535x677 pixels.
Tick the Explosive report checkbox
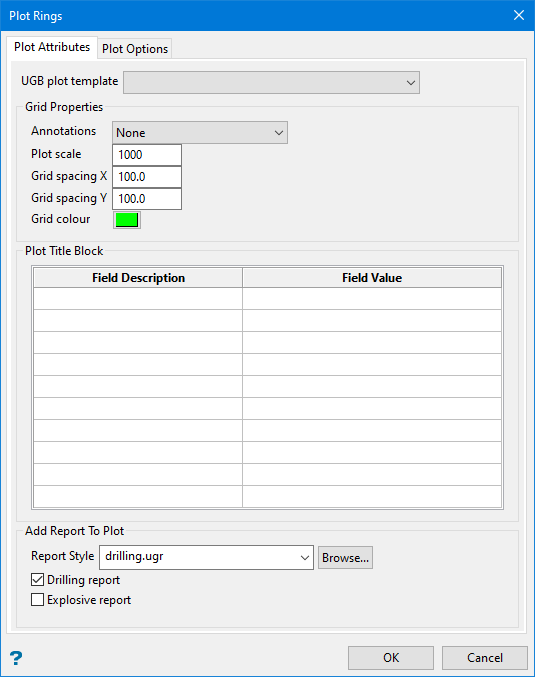(x=38, y=600)
